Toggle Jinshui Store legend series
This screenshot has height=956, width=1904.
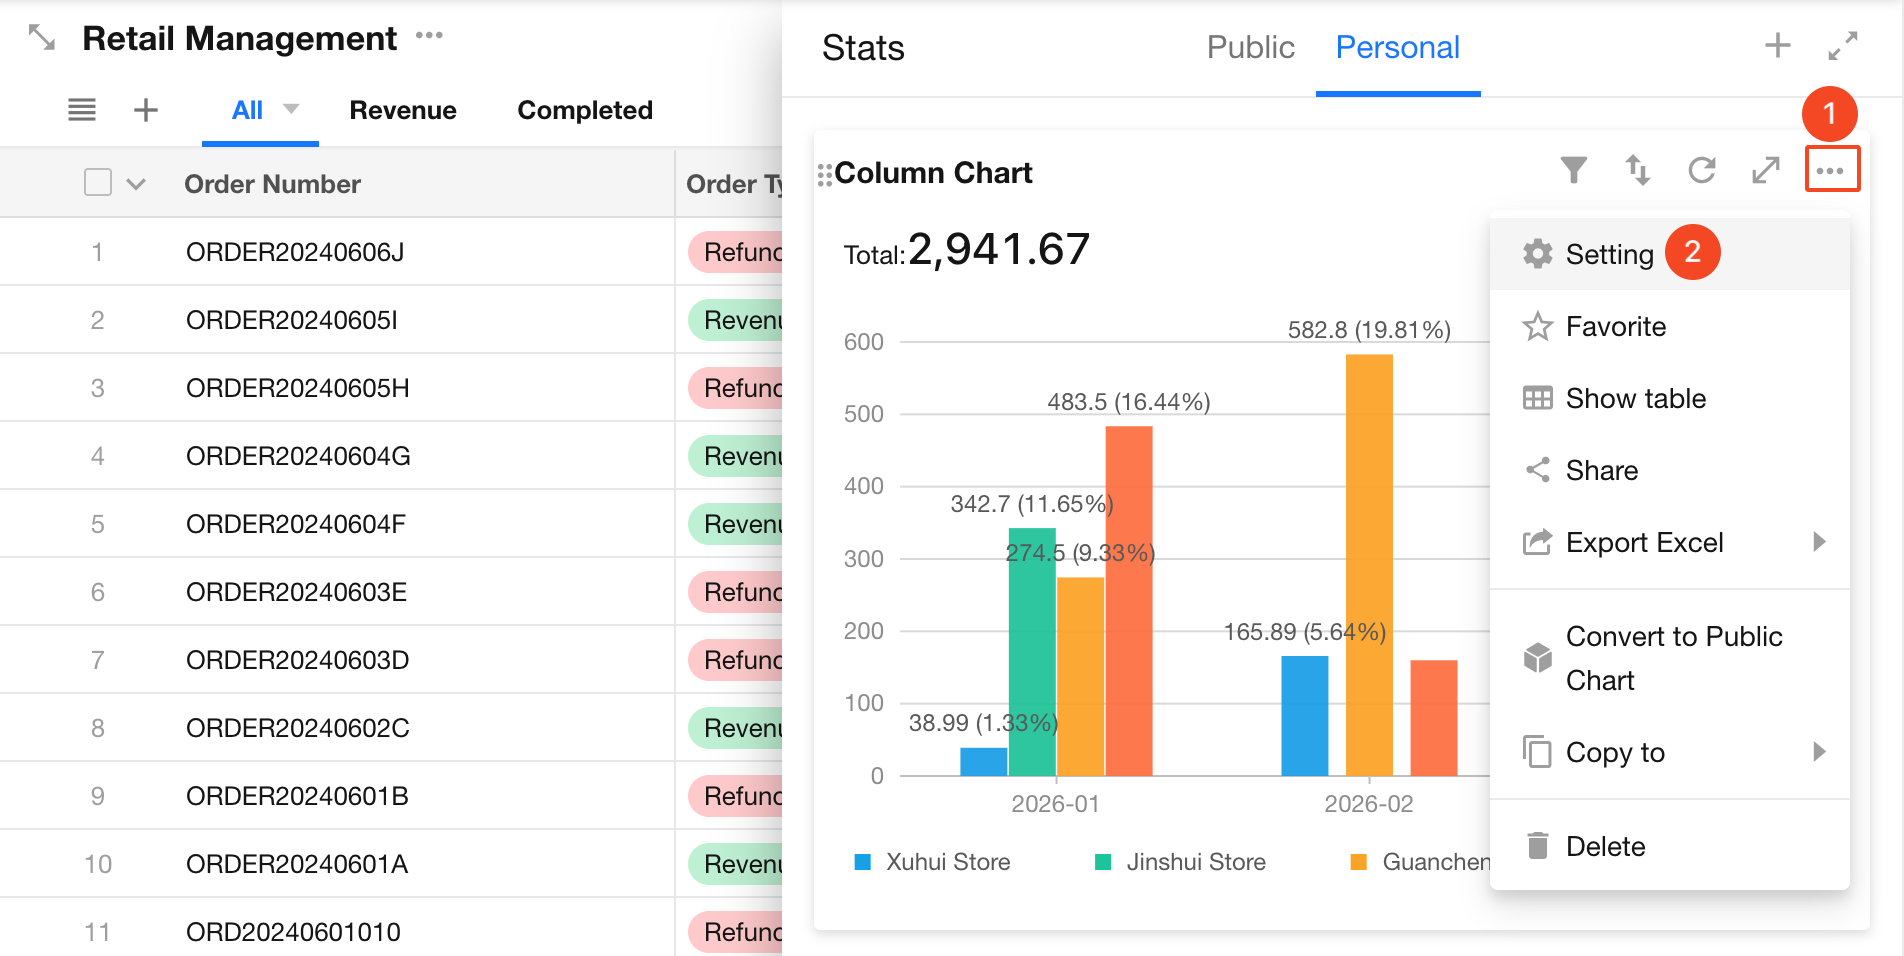coord(1180,862)
